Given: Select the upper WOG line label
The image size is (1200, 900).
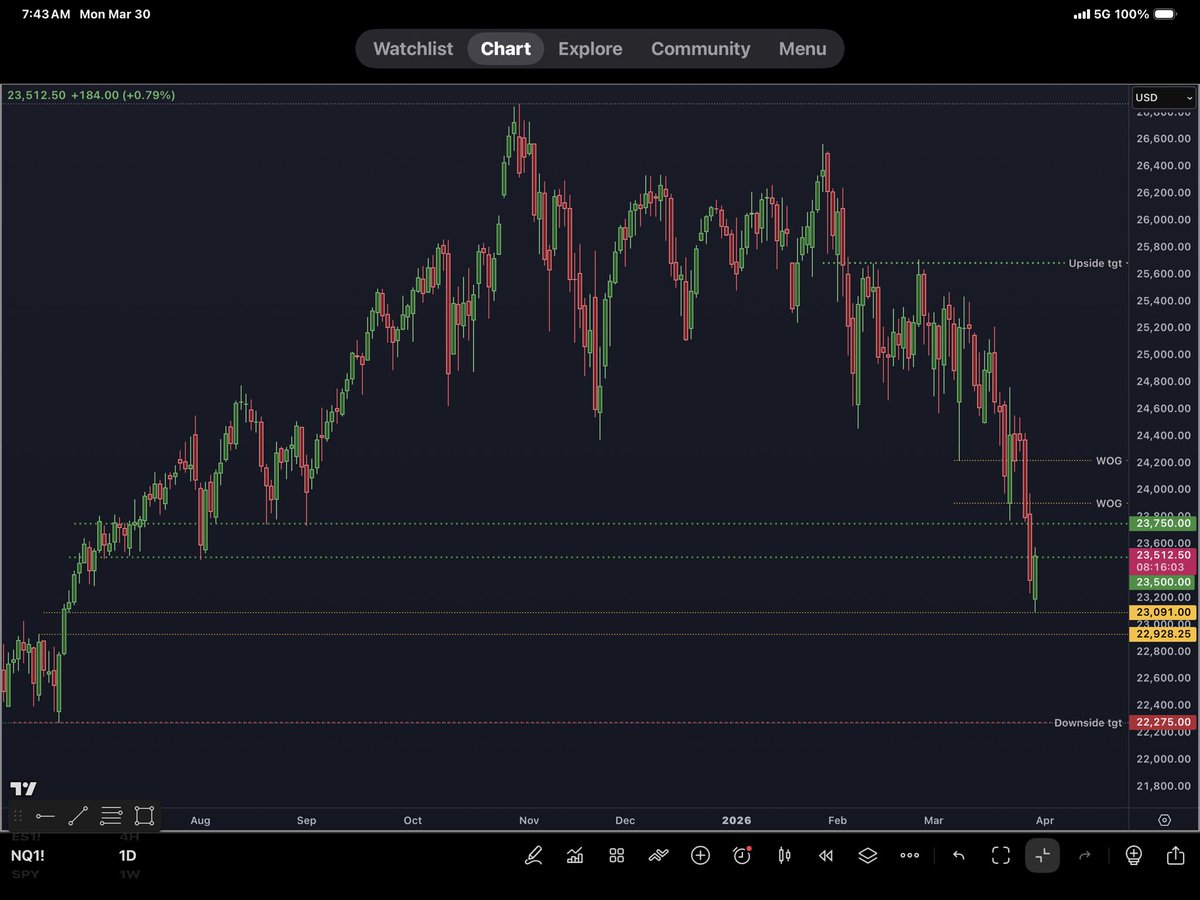Looking at the screenshot, I should point(1109,461).
